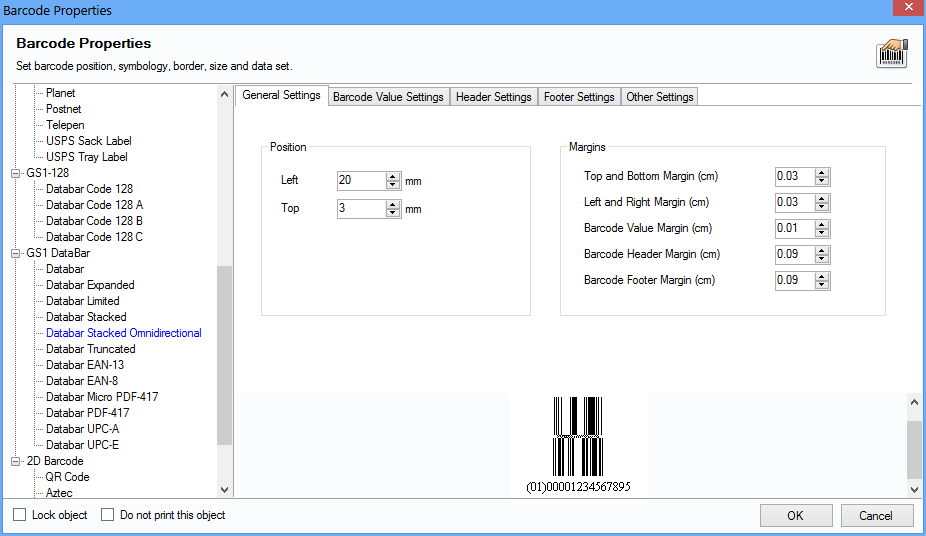Select Telepen symbology
Screen dimensions: 926x536
point(65,125)
